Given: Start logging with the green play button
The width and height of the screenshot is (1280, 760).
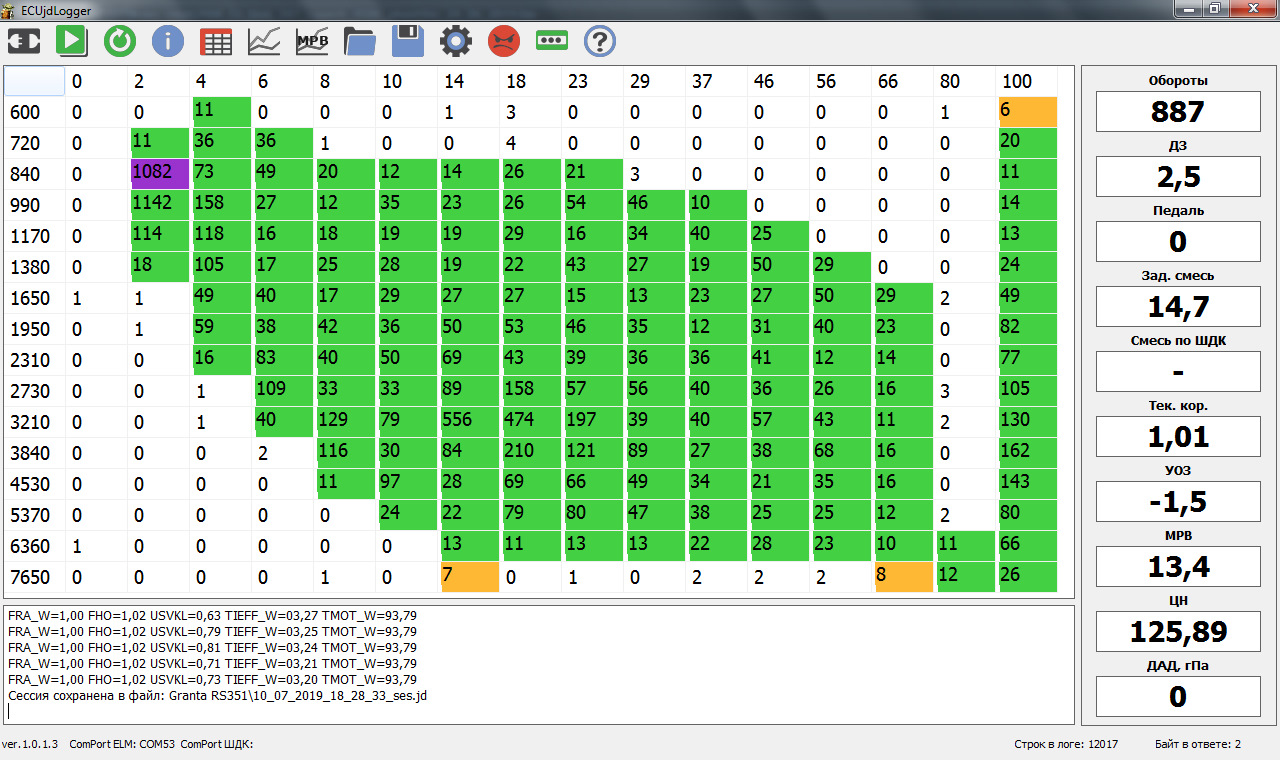Looking at the screenshot, I should tap(72, 41).
